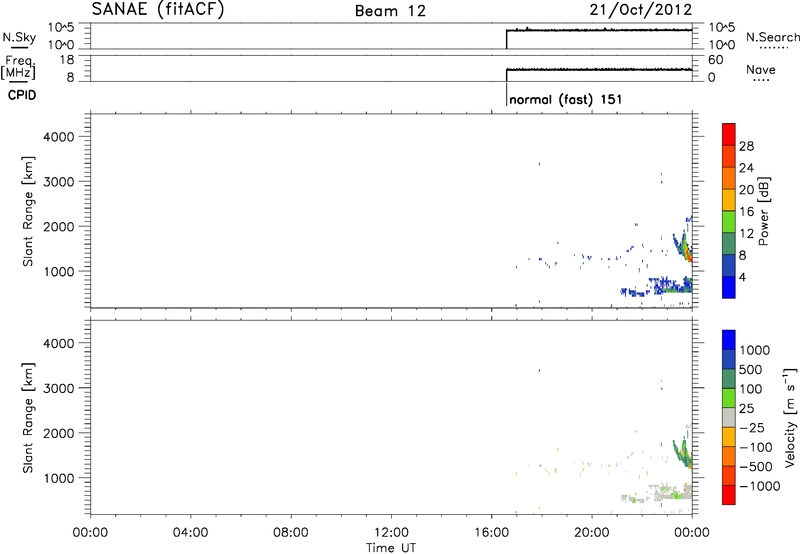Click the sky noise trace in N.Sky panel

[x=599, y=30]
